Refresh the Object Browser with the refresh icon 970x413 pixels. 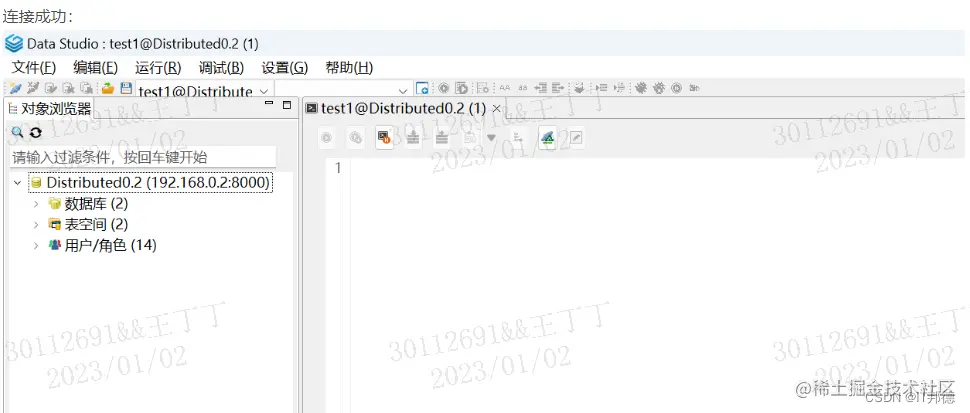[36, 132]
